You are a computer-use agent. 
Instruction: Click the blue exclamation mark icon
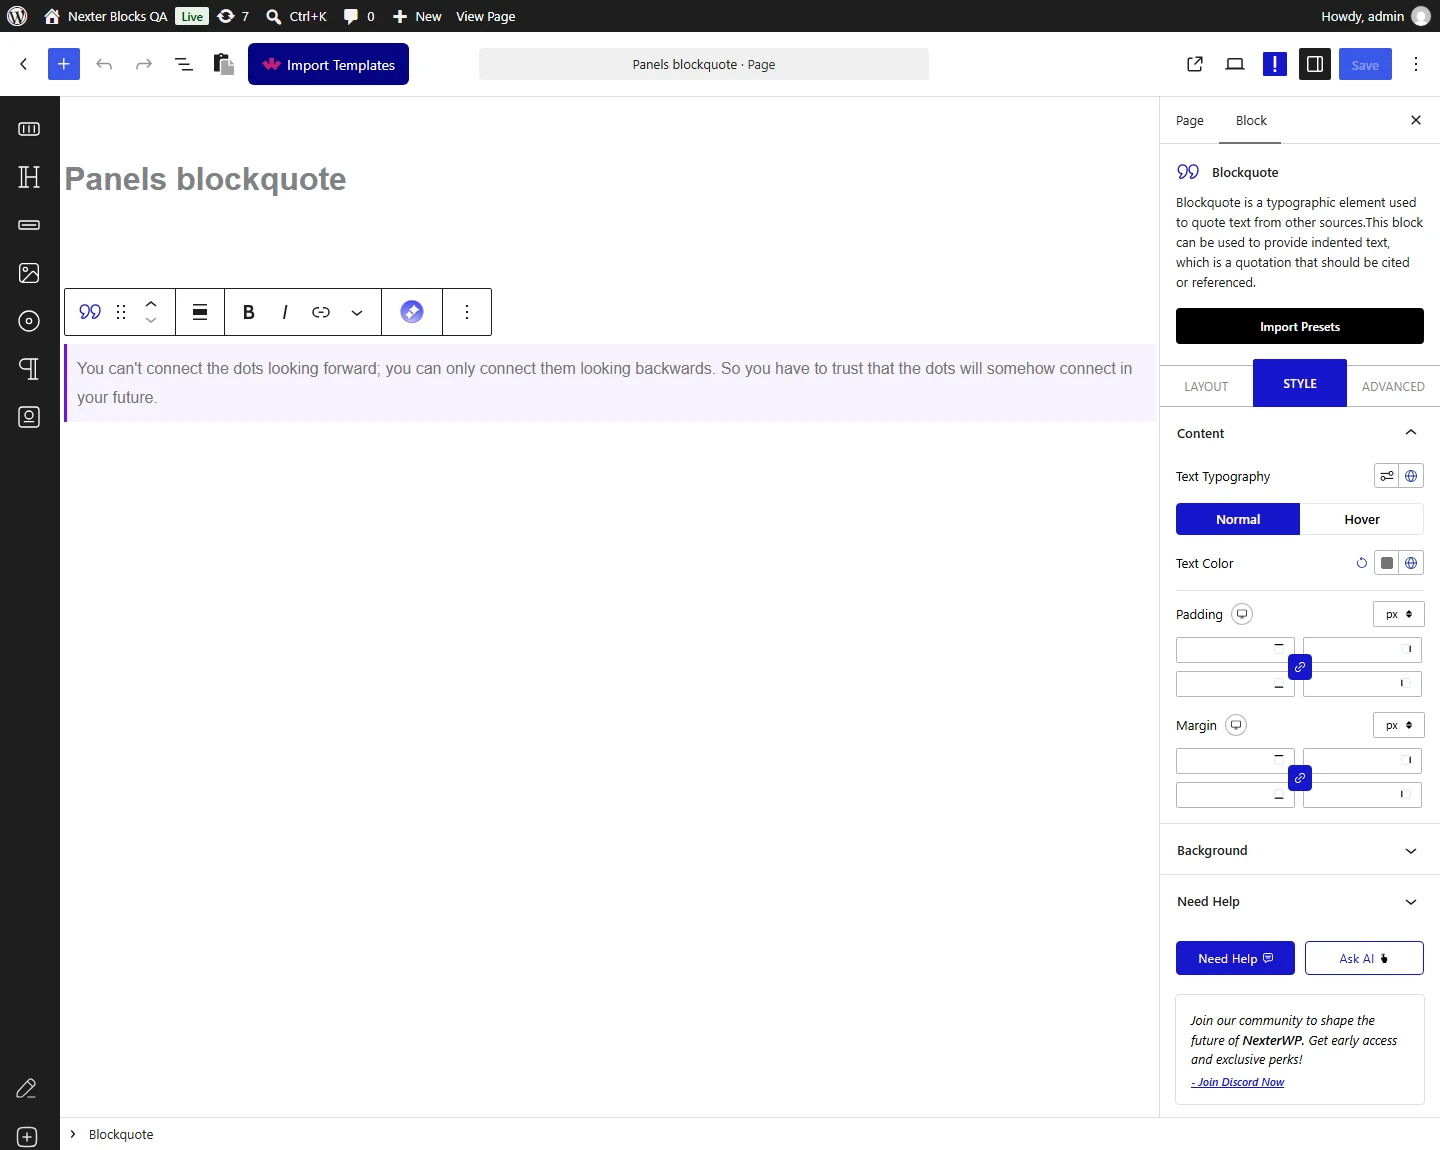click(1275, 64)
